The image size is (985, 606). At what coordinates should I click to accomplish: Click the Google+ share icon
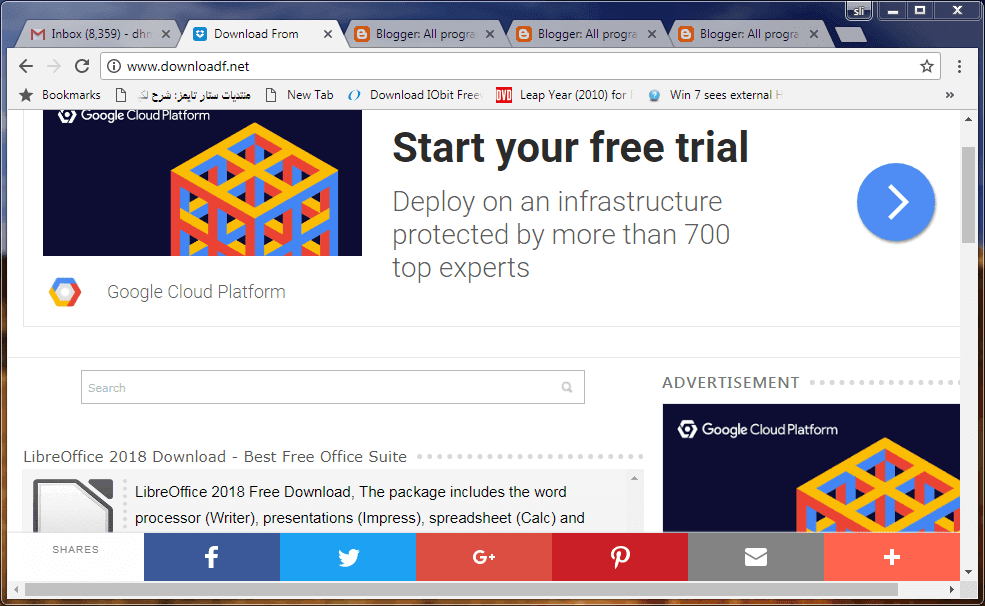483,557
